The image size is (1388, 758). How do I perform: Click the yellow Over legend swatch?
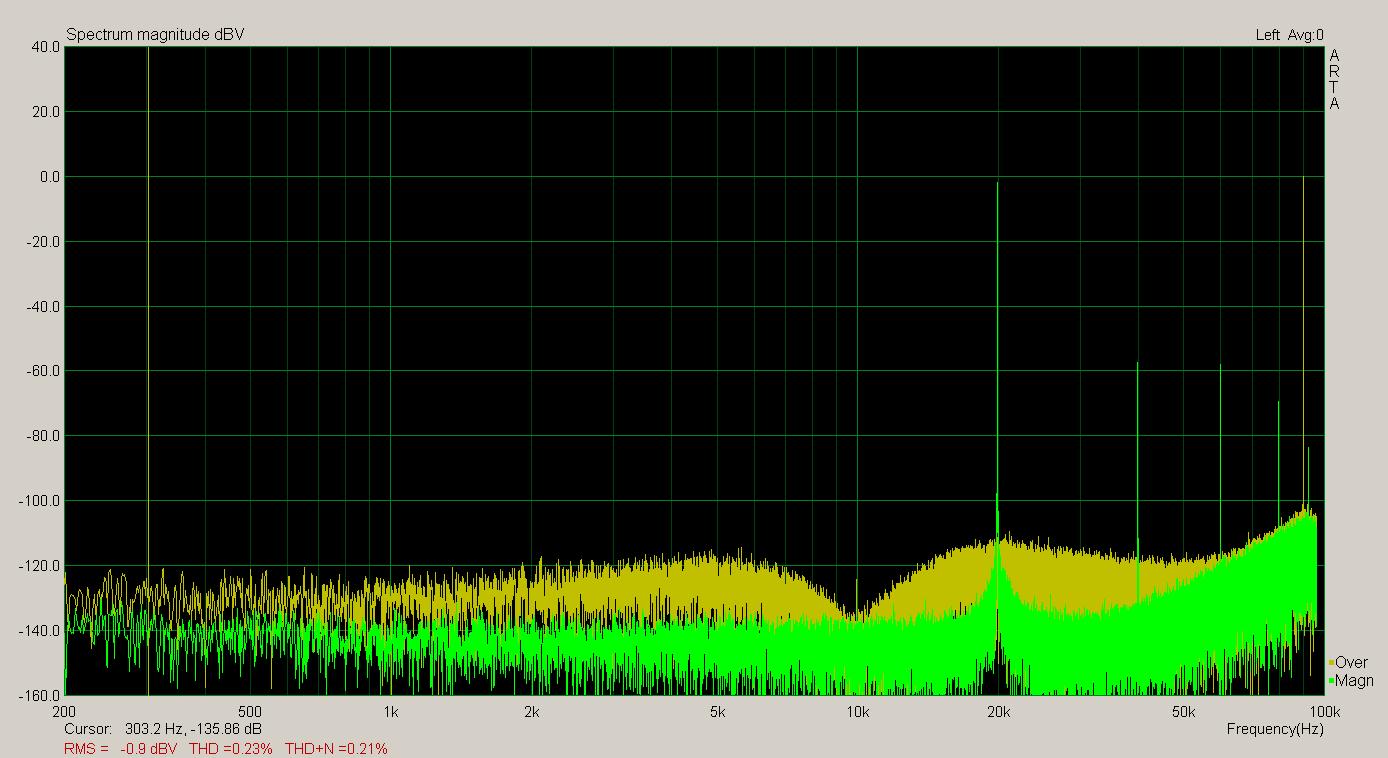1332,663
